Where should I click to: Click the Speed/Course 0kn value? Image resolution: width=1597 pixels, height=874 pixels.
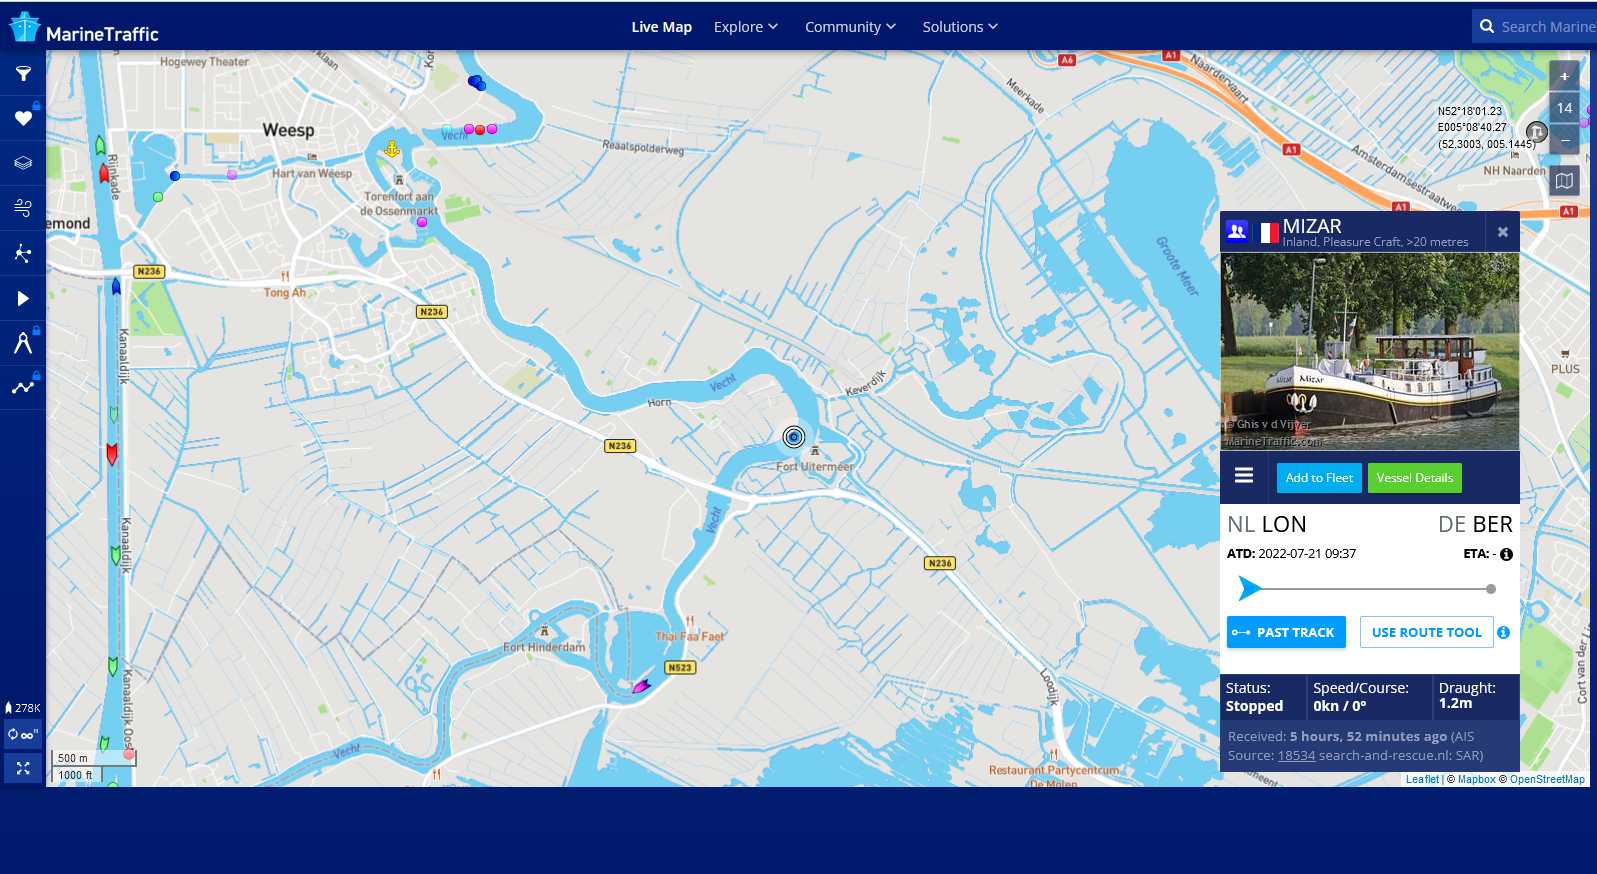[x=1340, y=706]
